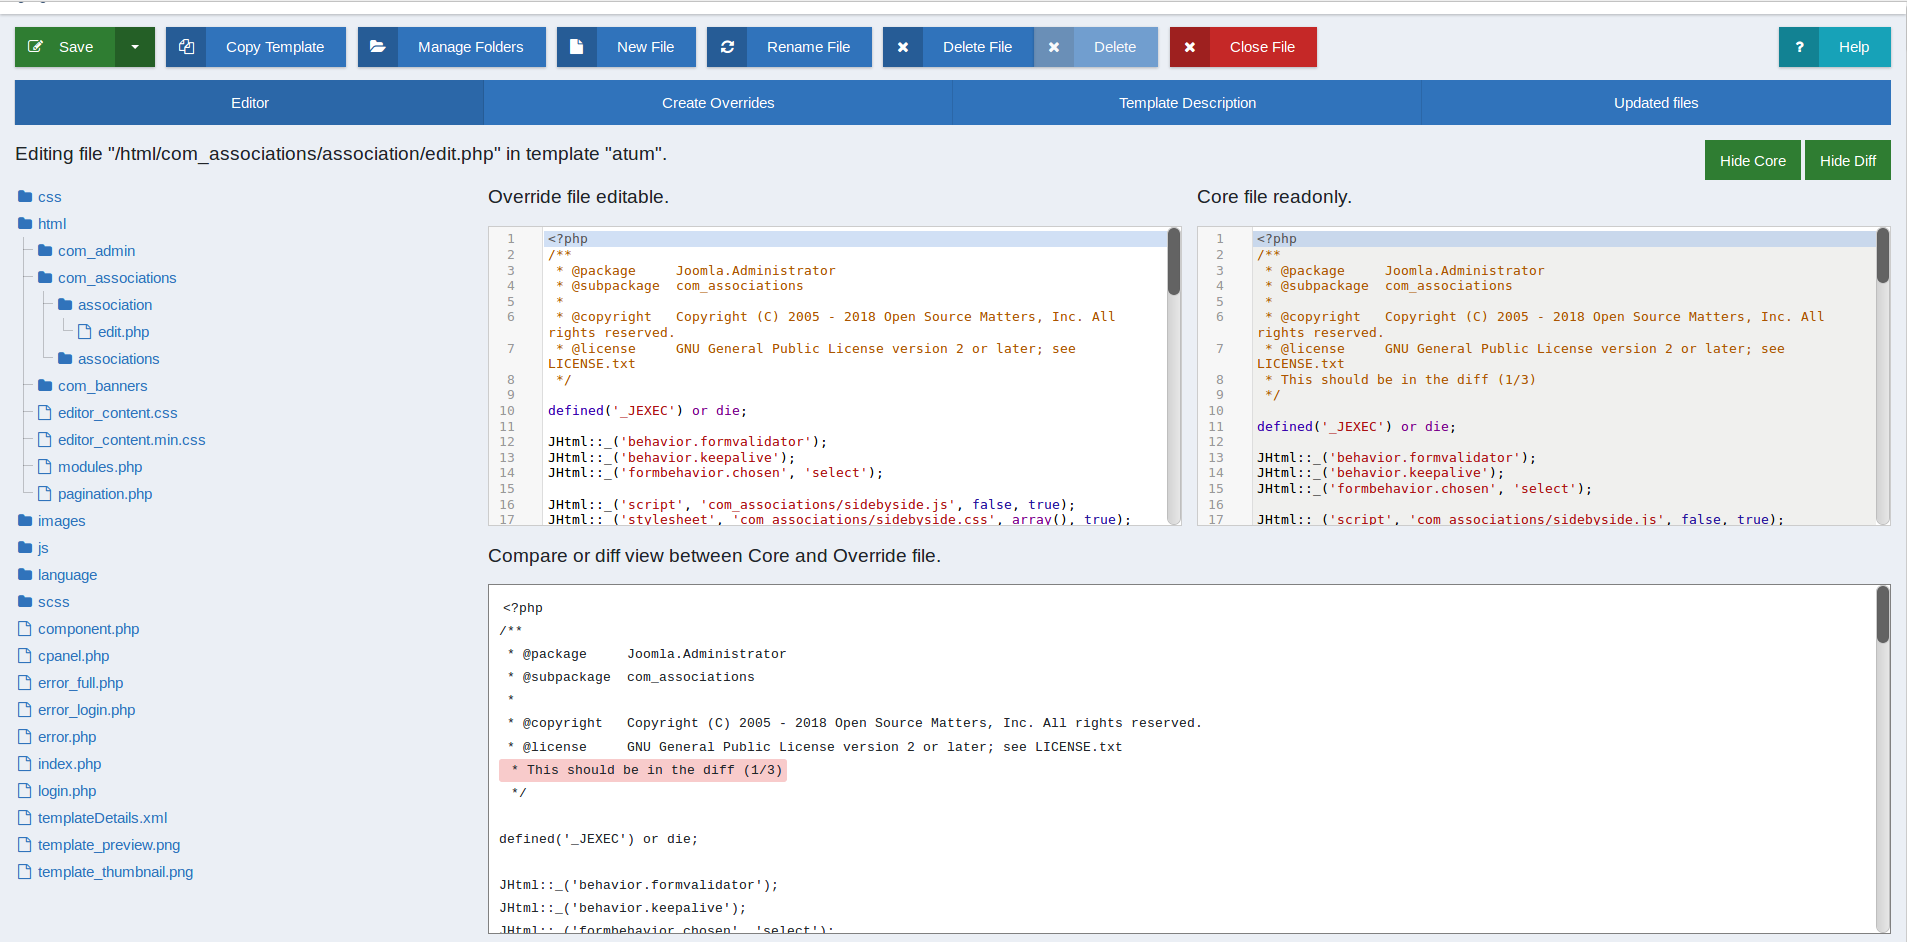
Task: Open pagination.php file
Action: click(95, 494)
